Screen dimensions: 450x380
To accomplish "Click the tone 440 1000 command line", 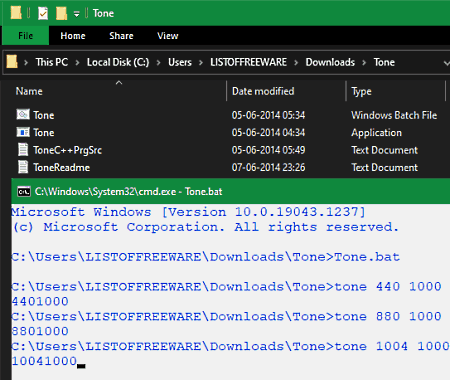I will click(226, 286).
